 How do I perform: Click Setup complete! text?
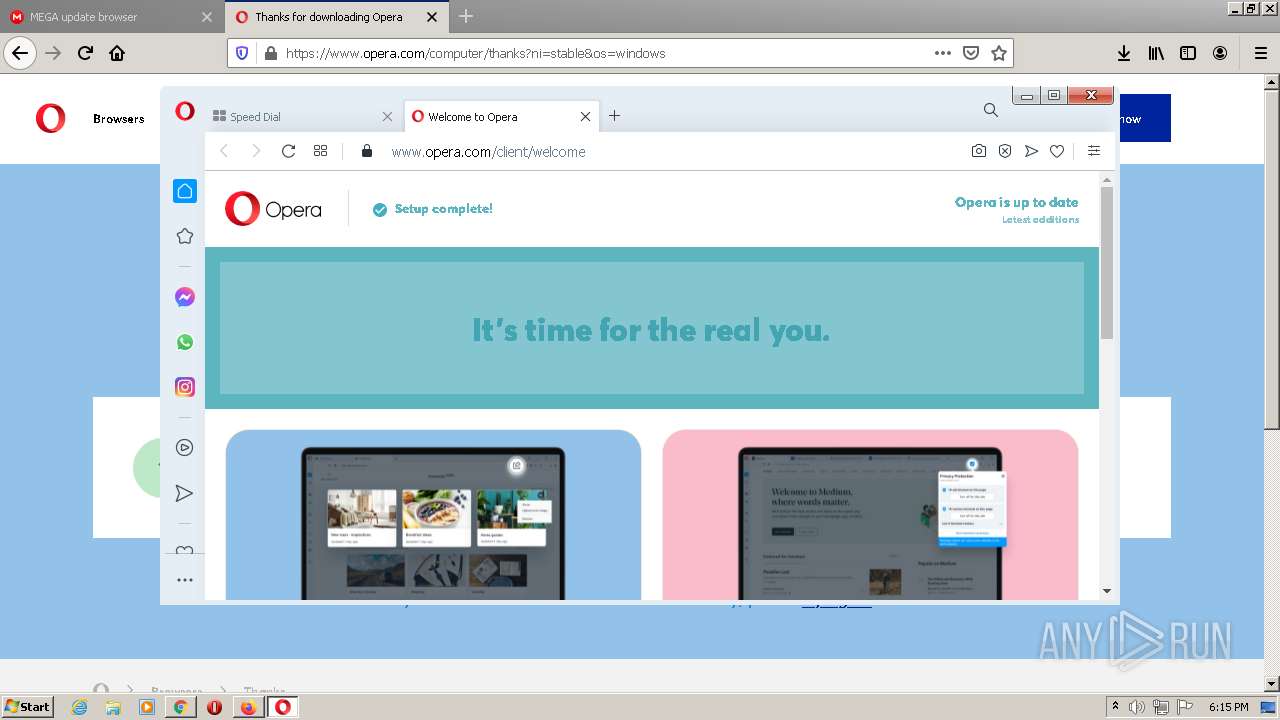tap(443, 209)
